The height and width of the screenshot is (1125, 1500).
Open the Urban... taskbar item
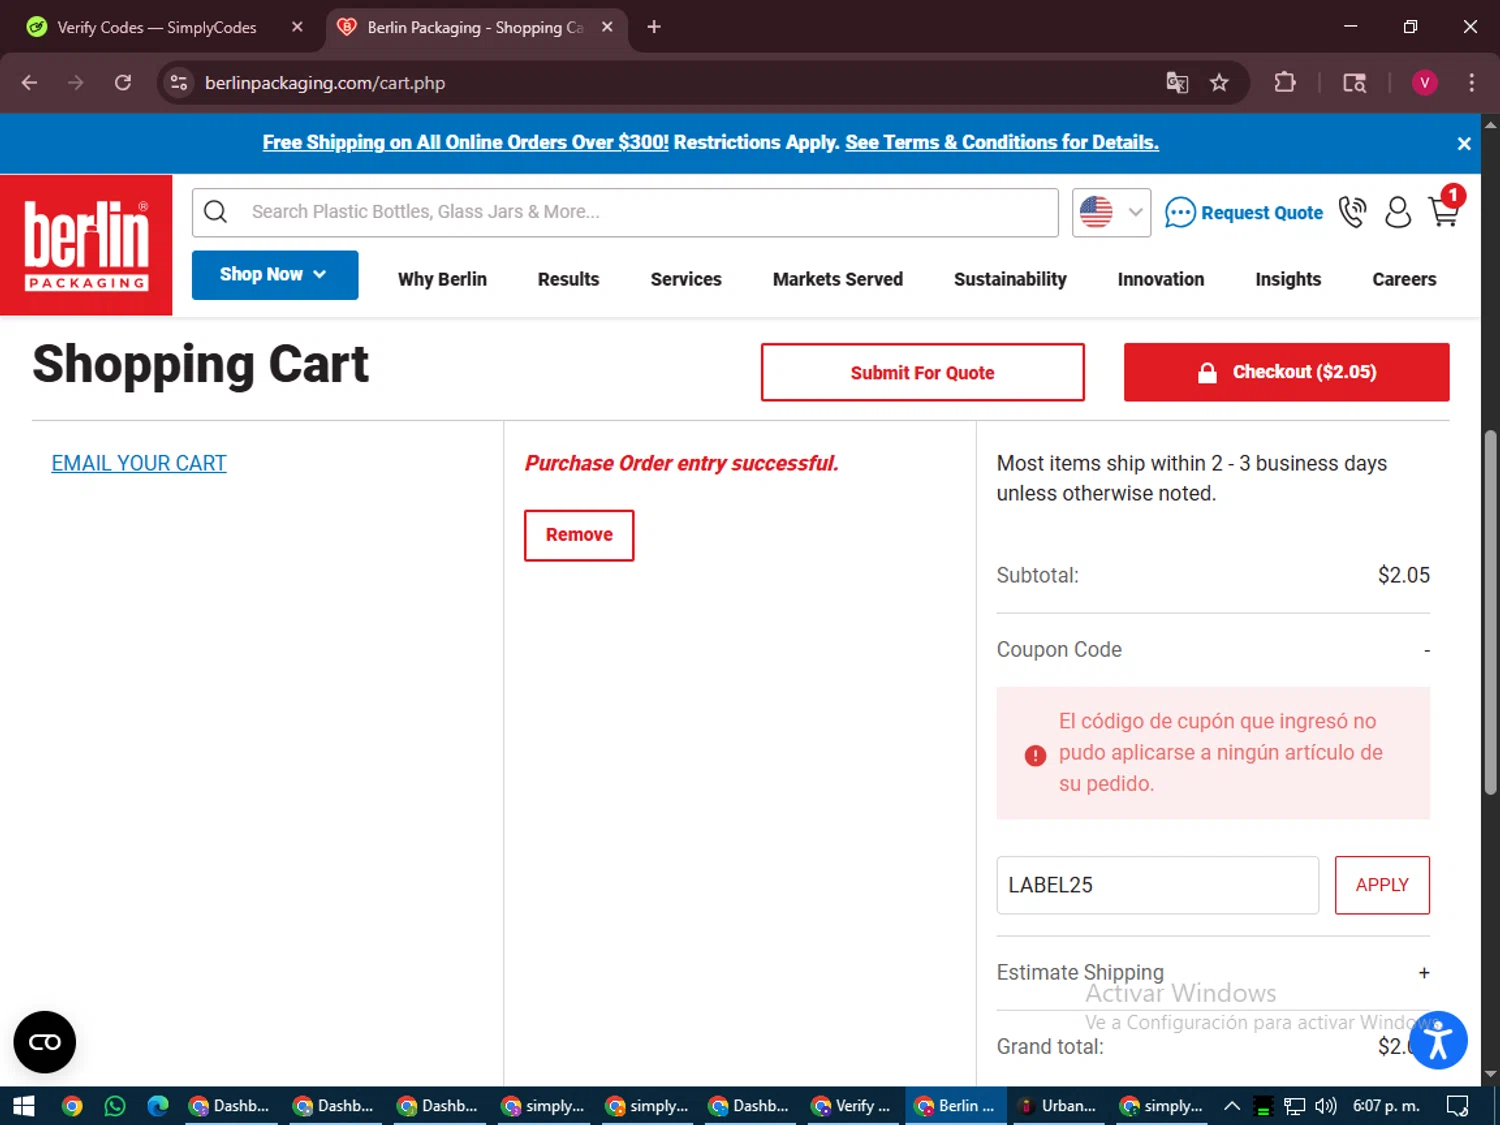(x=1058, y=1106)
